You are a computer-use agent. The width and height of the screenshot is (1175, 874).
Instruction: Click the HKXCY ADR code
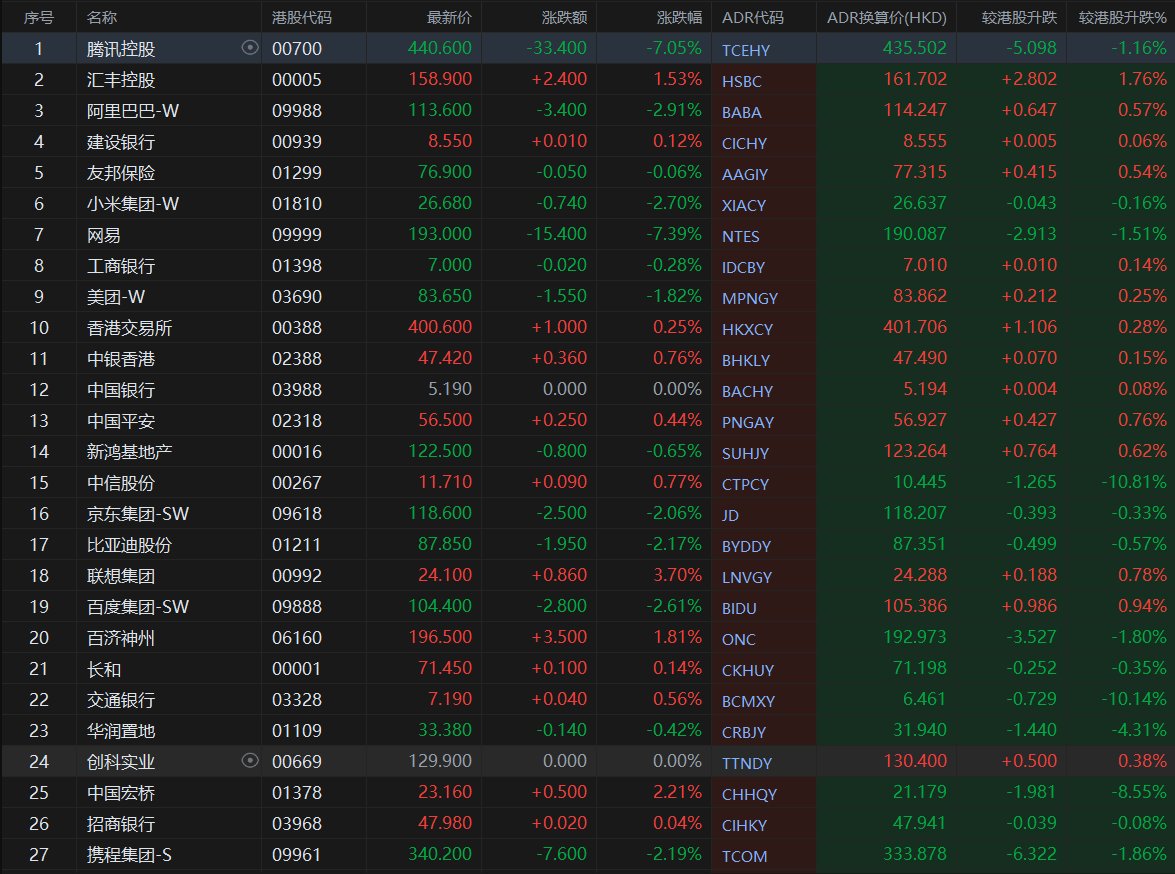pos(747,329)
